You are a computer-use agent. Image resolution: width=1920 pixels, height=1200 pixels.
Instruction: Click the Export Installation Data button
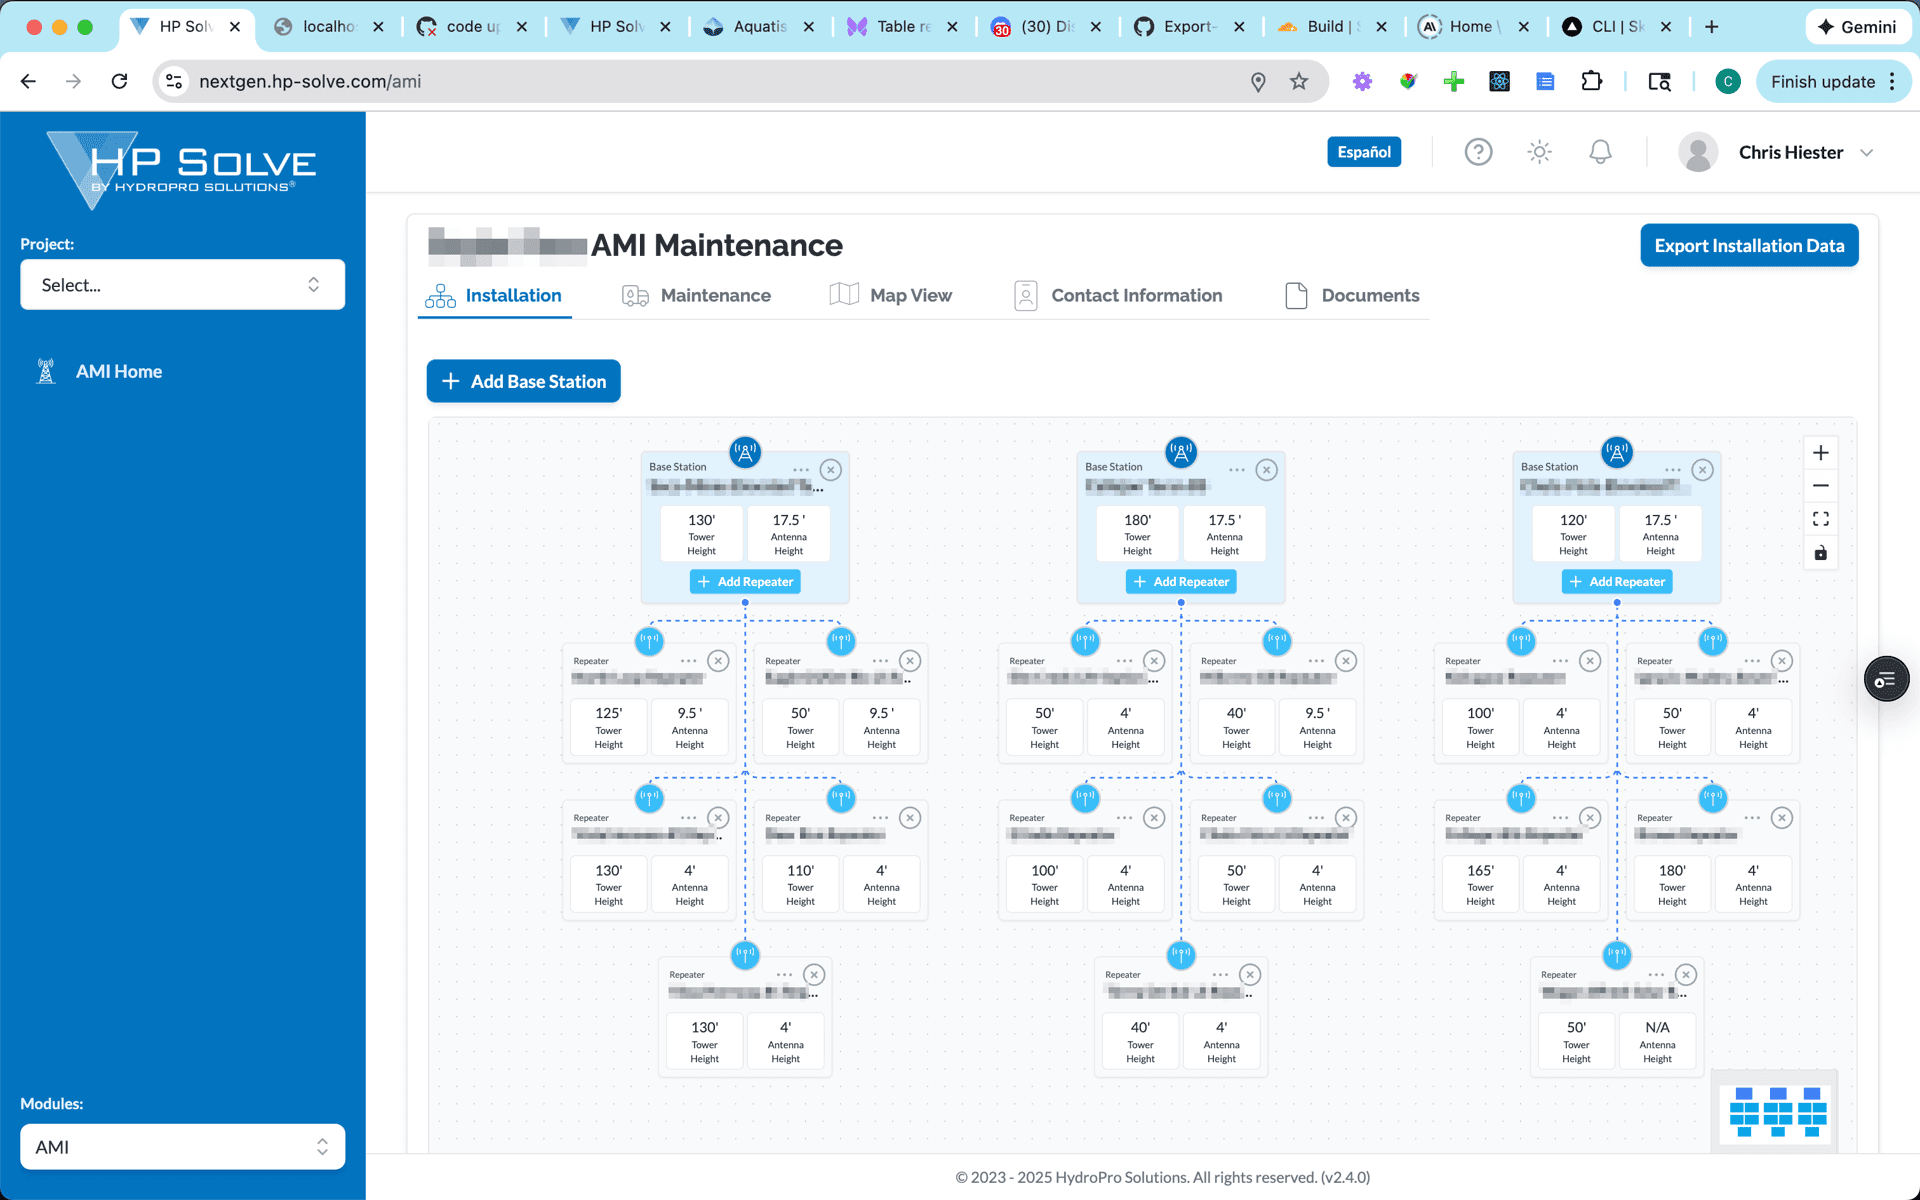click(1749, 245)
